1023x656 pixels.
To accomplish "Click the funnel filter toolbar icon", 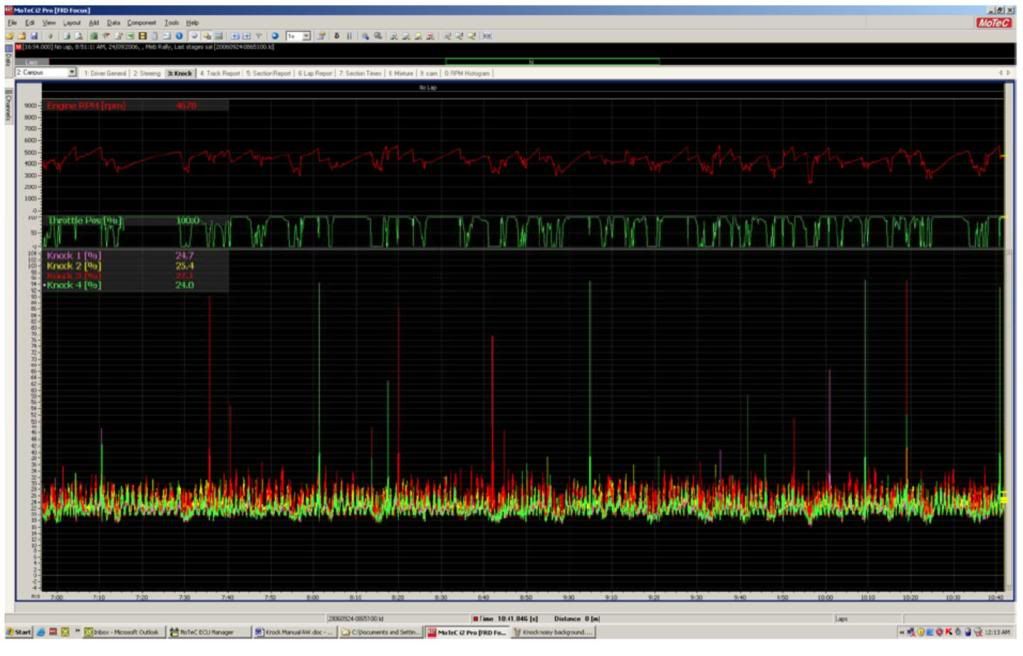I will [x=259, y=37].
